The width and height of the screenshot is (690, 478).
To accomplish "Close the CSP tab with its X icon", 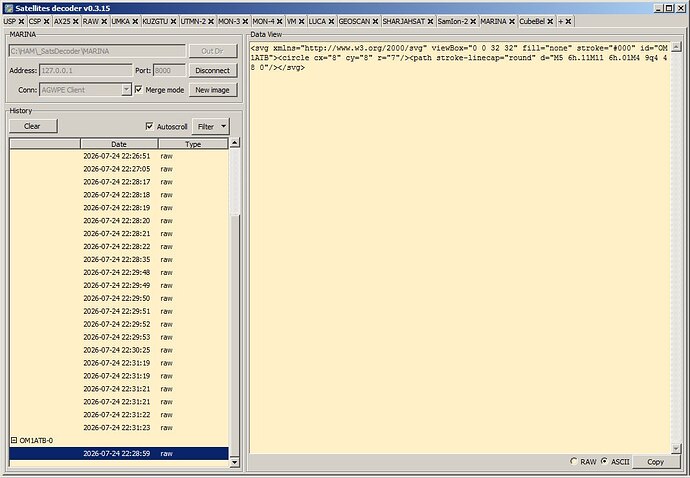I will (x=46, y=22).
